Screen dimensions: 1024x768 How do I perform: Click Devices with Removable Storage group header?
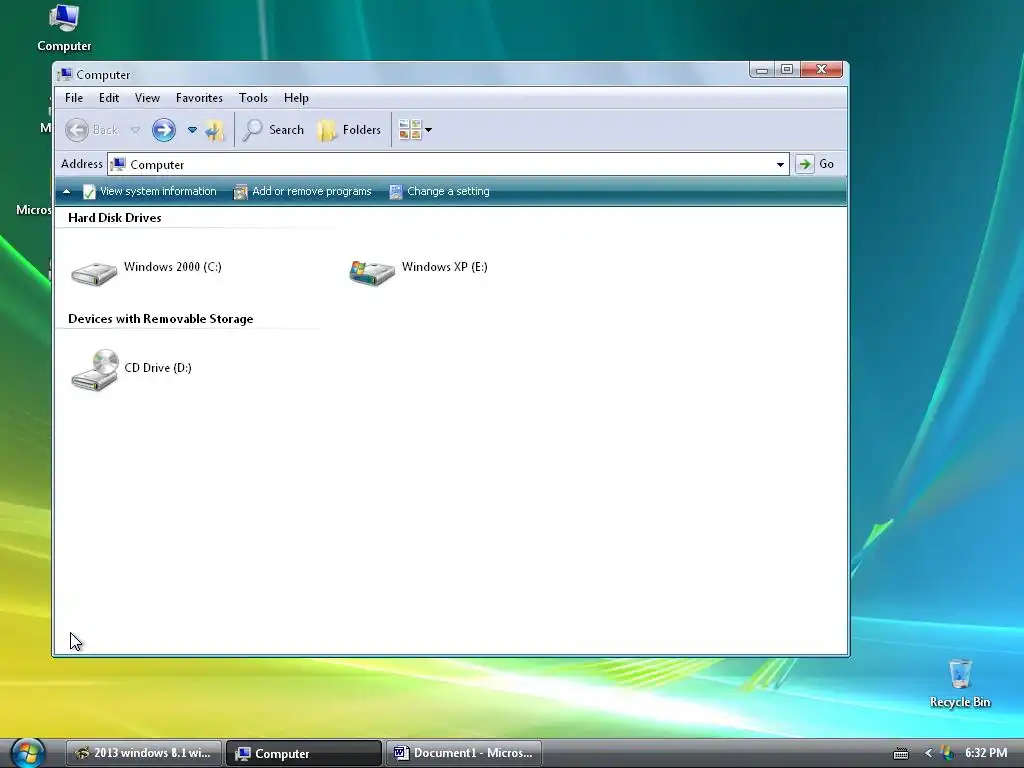(x=161, y=319)
